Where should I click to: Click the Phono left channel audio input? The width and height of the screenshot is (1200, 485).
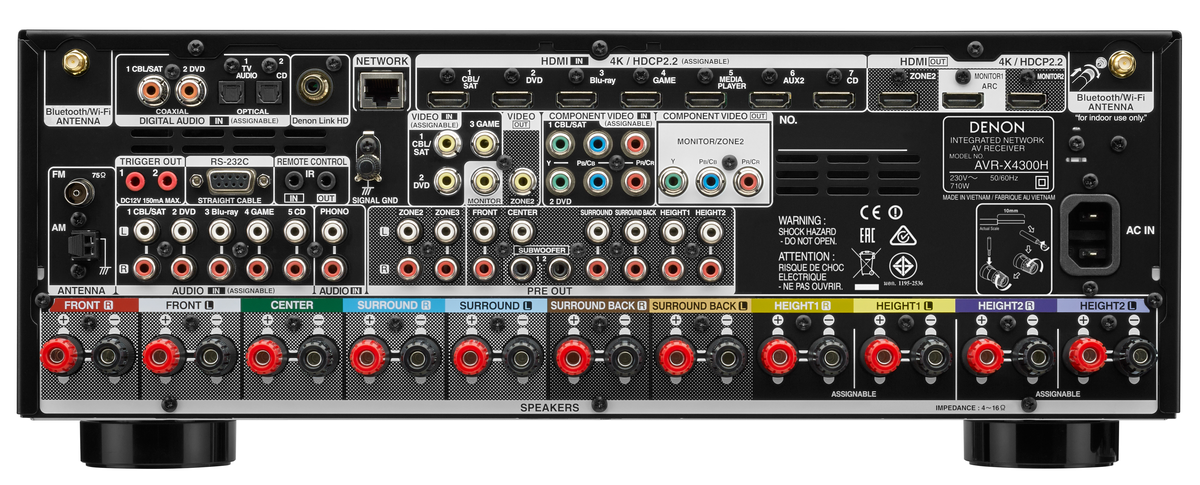coord(333,231)
